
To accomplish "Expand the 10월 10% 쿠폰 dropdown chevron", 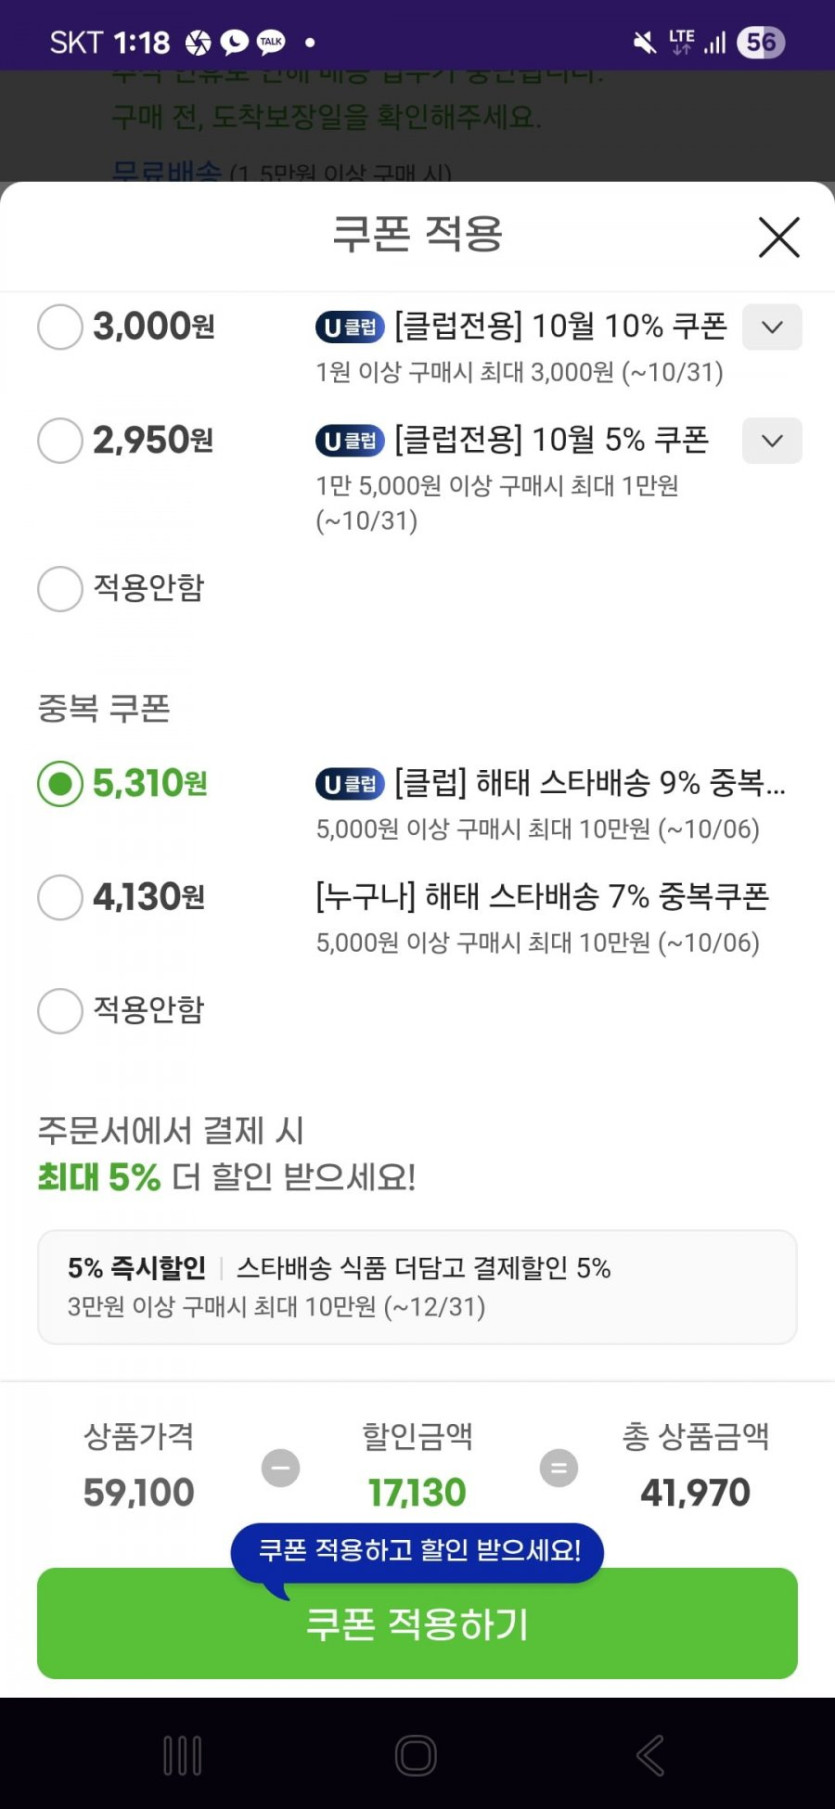I will pyautogui.click(x=772, y=327).
